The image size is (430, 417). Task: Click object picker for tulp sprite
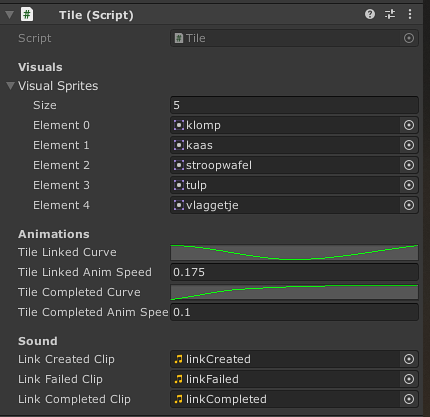click(x=409, y=185)
